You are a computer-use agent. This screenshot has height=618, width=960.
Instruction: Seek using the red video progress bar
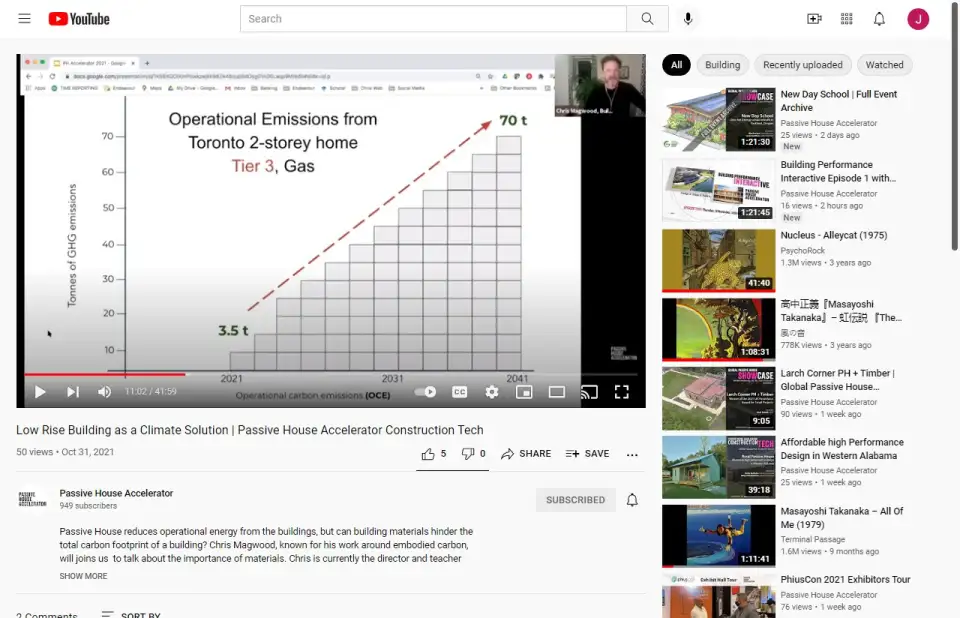click(x=300, y=375)
